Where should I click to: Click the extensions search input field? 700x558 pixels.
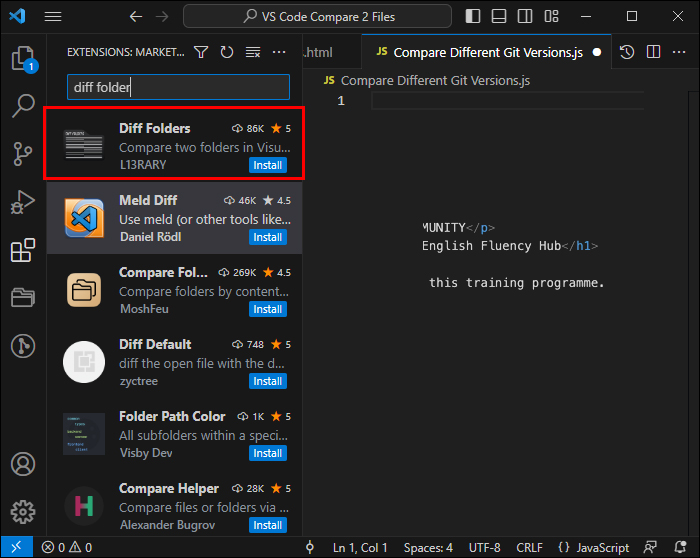point(178,87)
